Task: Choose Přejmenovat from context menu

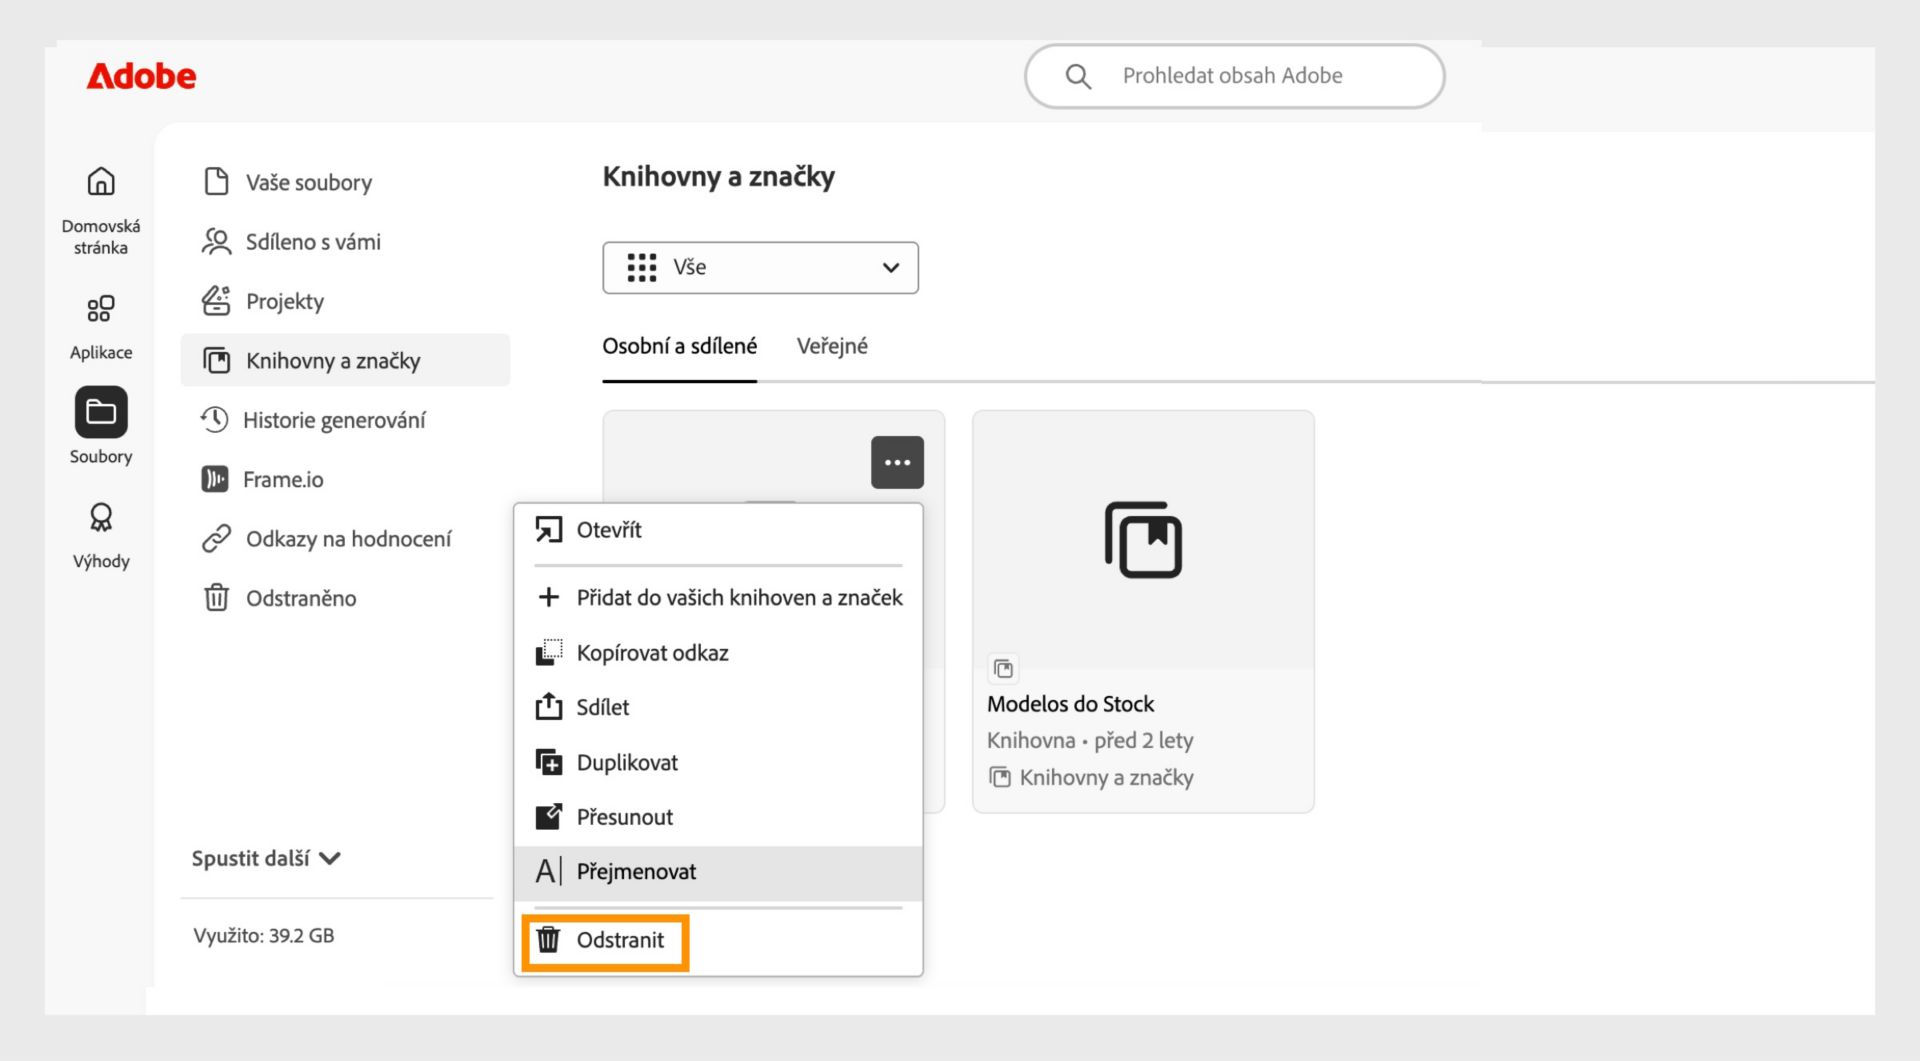Action: point(718,872)
